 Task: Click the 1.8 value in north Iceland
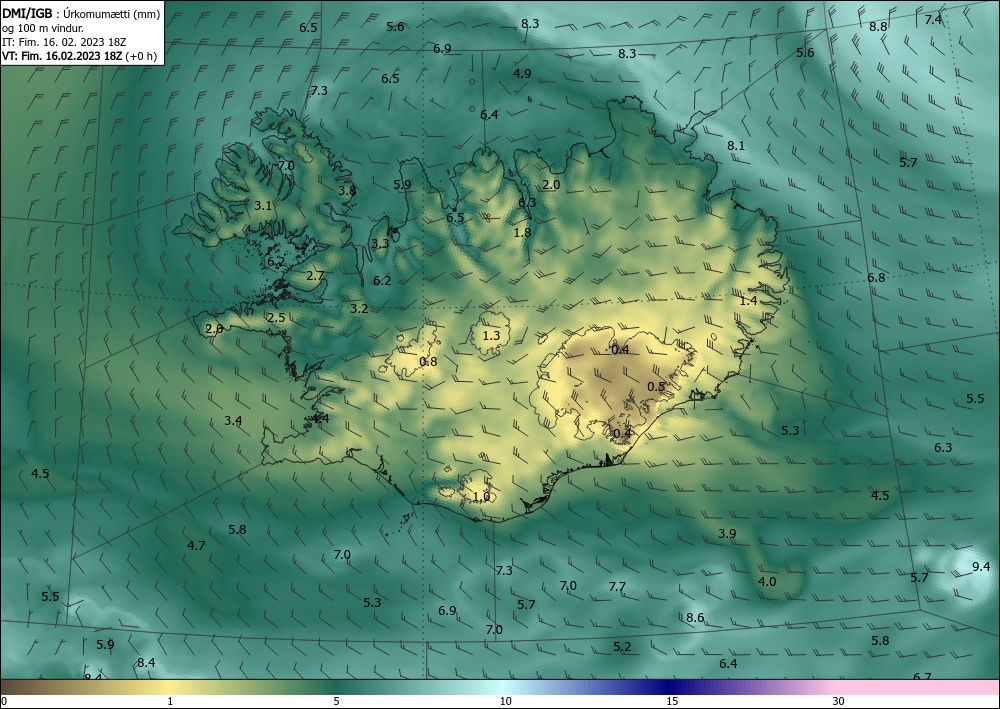click(522, 232)
